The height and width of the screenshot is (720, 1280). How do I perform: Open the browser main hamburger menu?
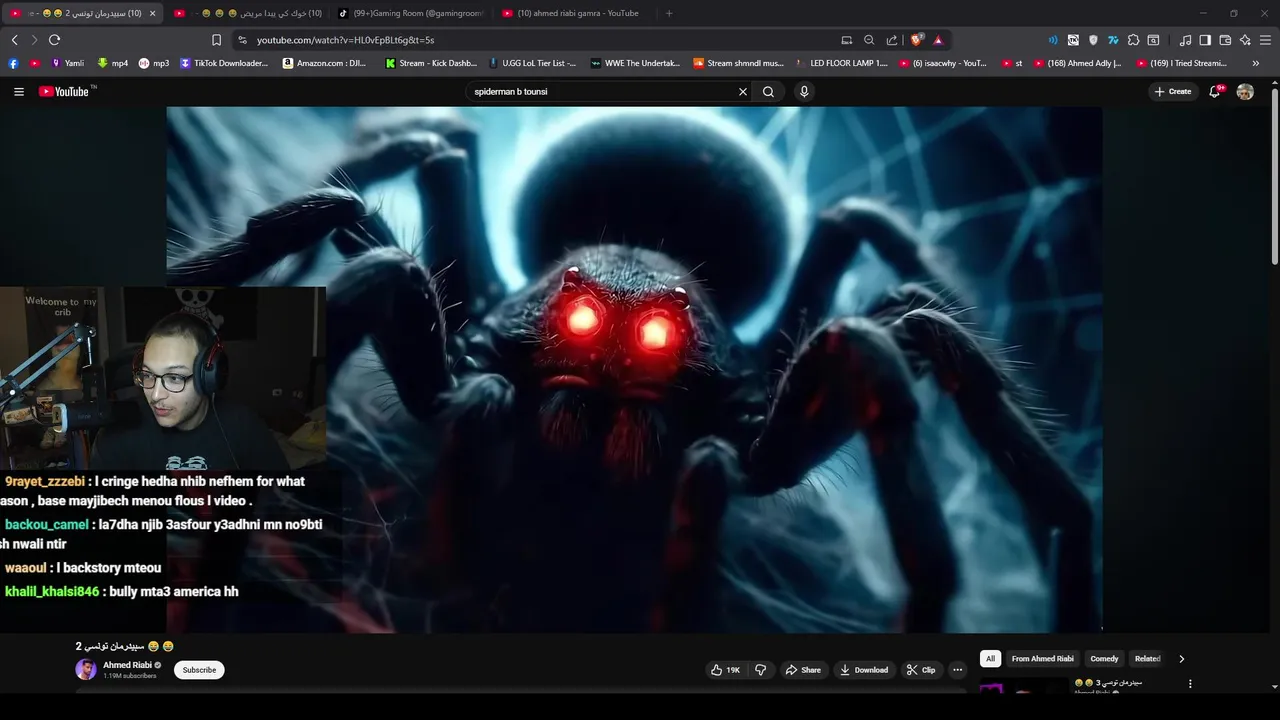pyautogui.click(x=1265, y=40)
